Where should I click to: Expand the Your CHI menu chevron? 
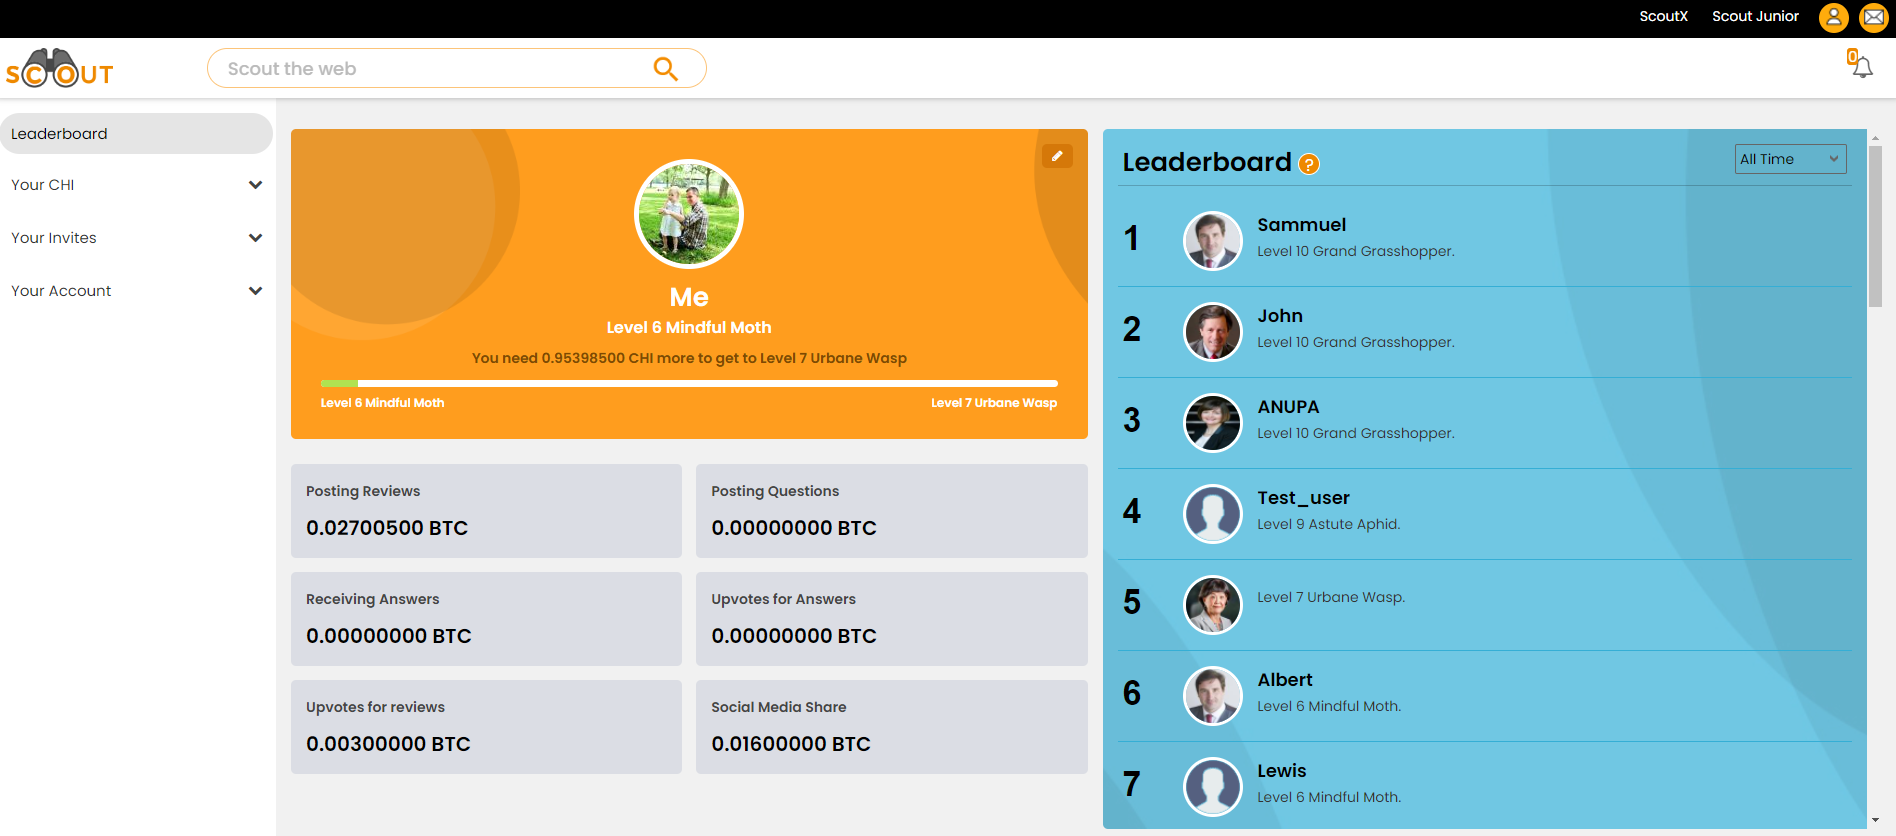(255, 185)
